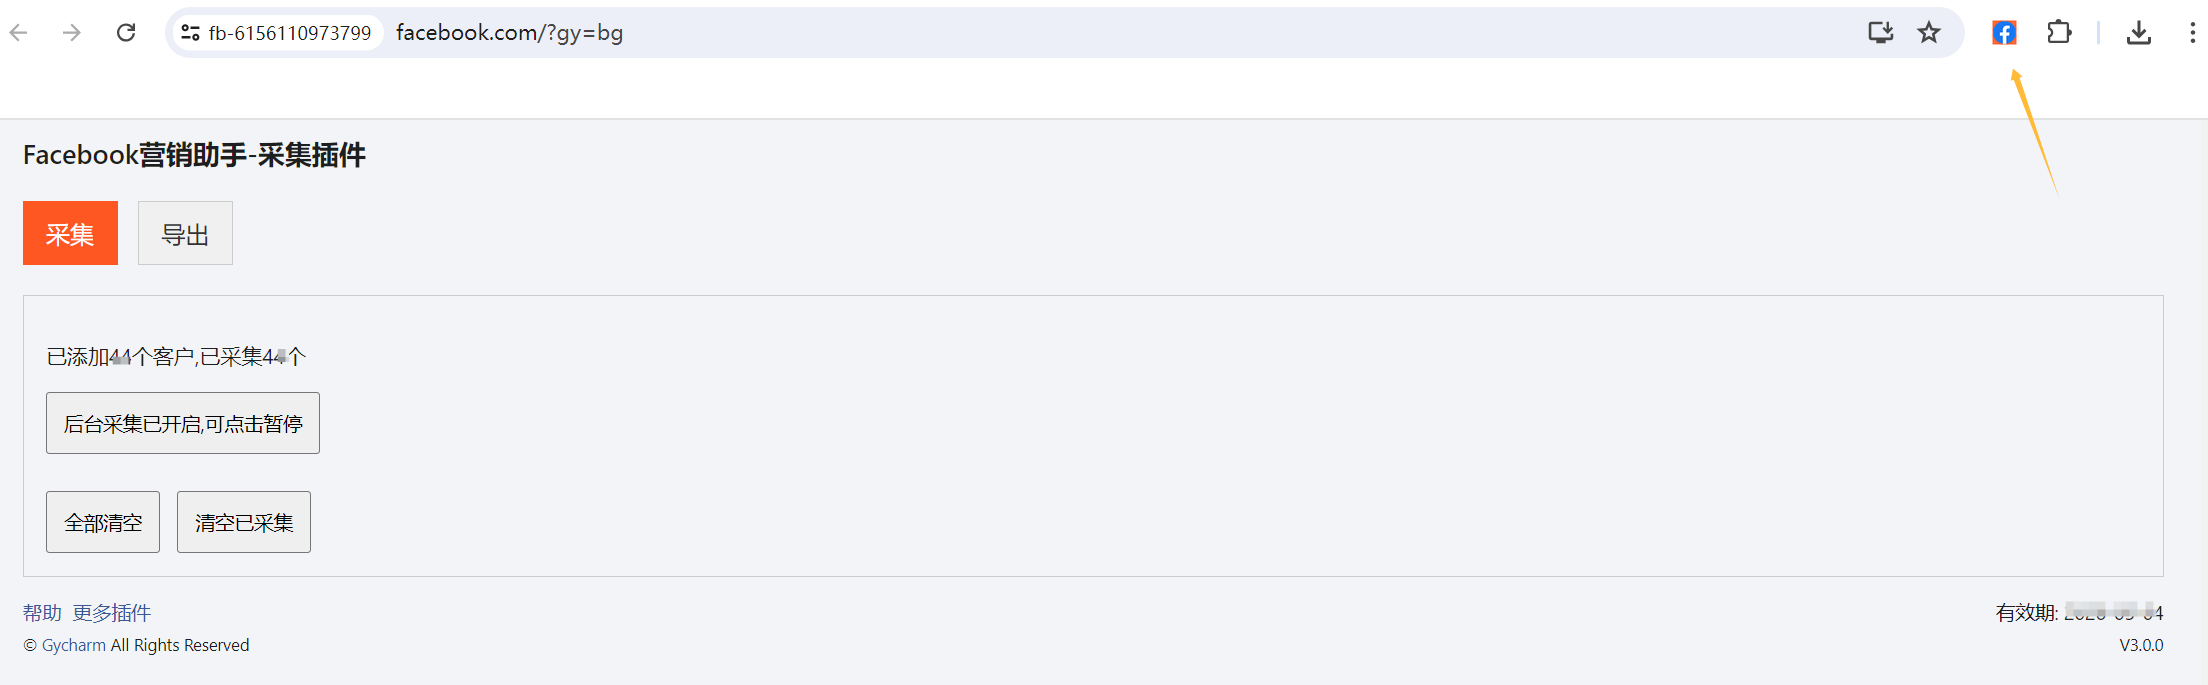Click the address bar URL field

click(900, 33)
